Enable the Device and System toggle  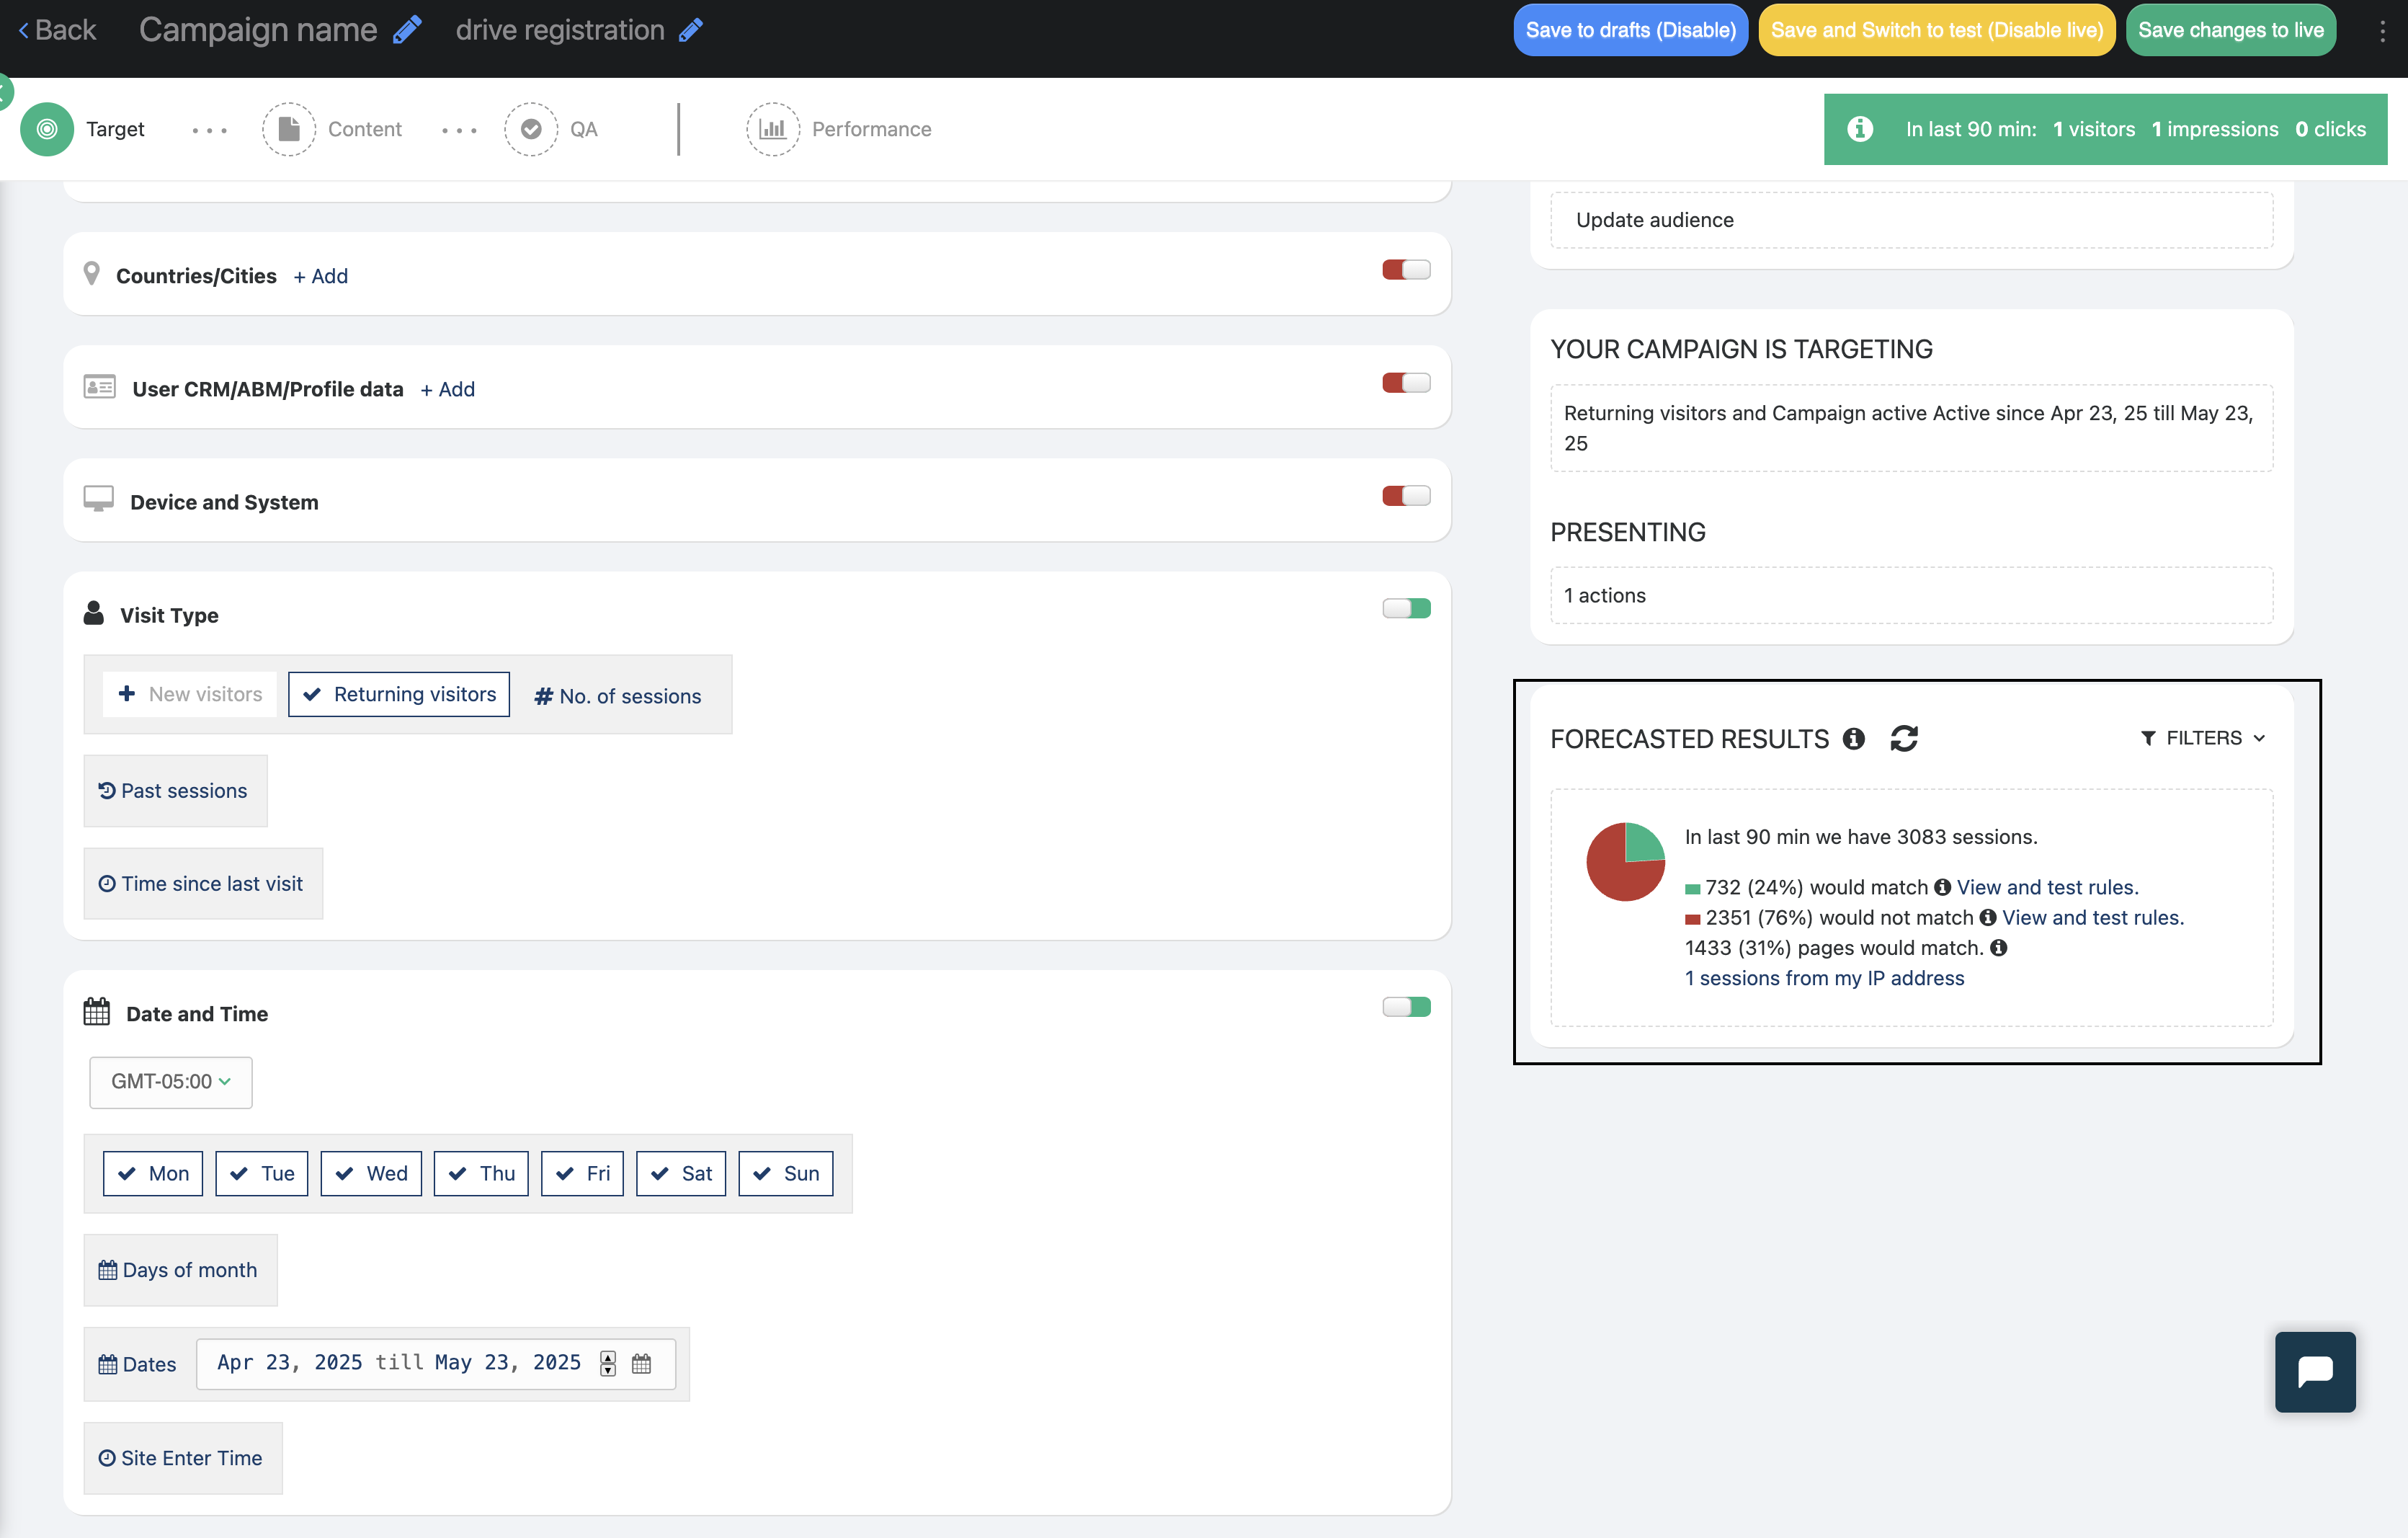1406,496
